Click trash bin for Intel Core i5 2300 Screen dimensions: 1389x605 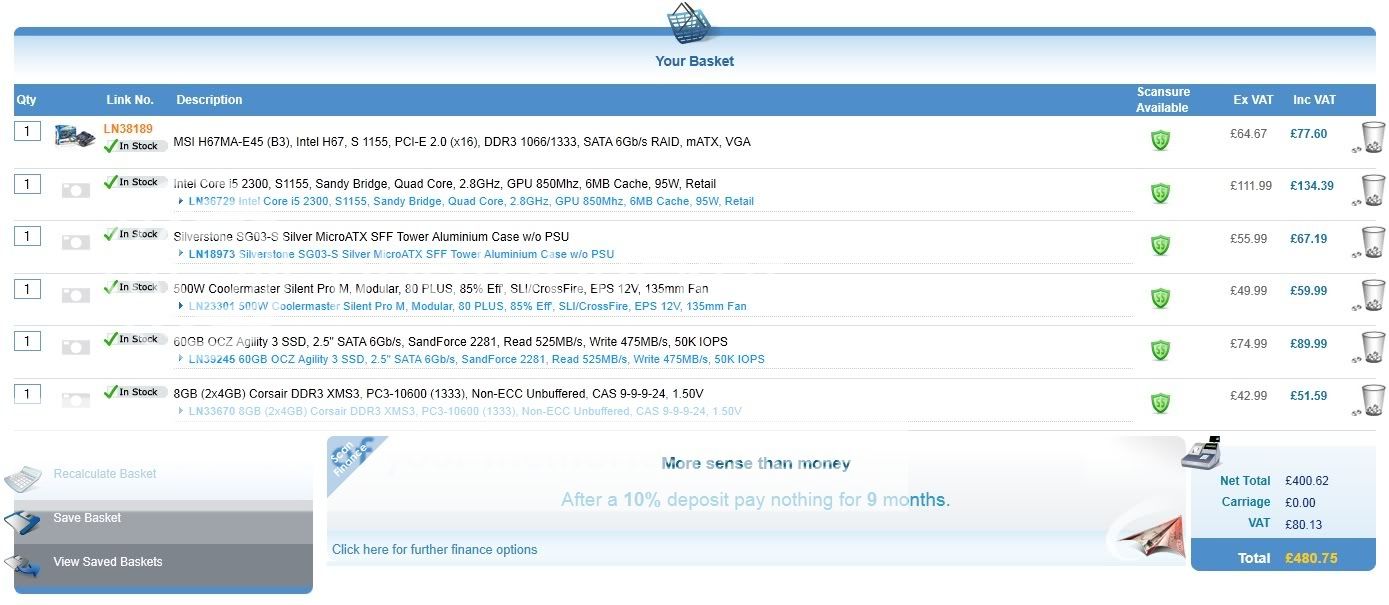(1373, 189)
